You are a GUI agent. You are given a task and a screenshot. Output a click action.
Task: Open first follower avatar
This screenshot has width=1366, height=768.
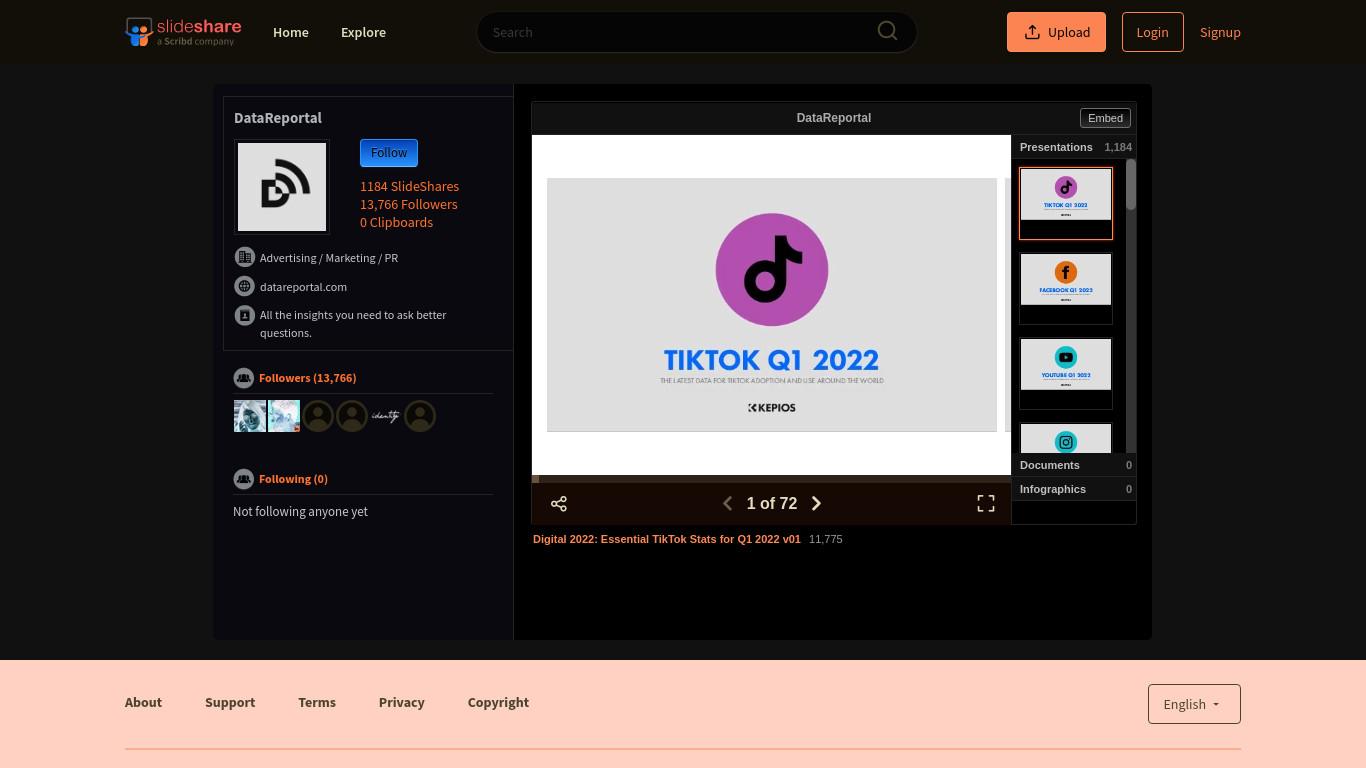[250, 416]
